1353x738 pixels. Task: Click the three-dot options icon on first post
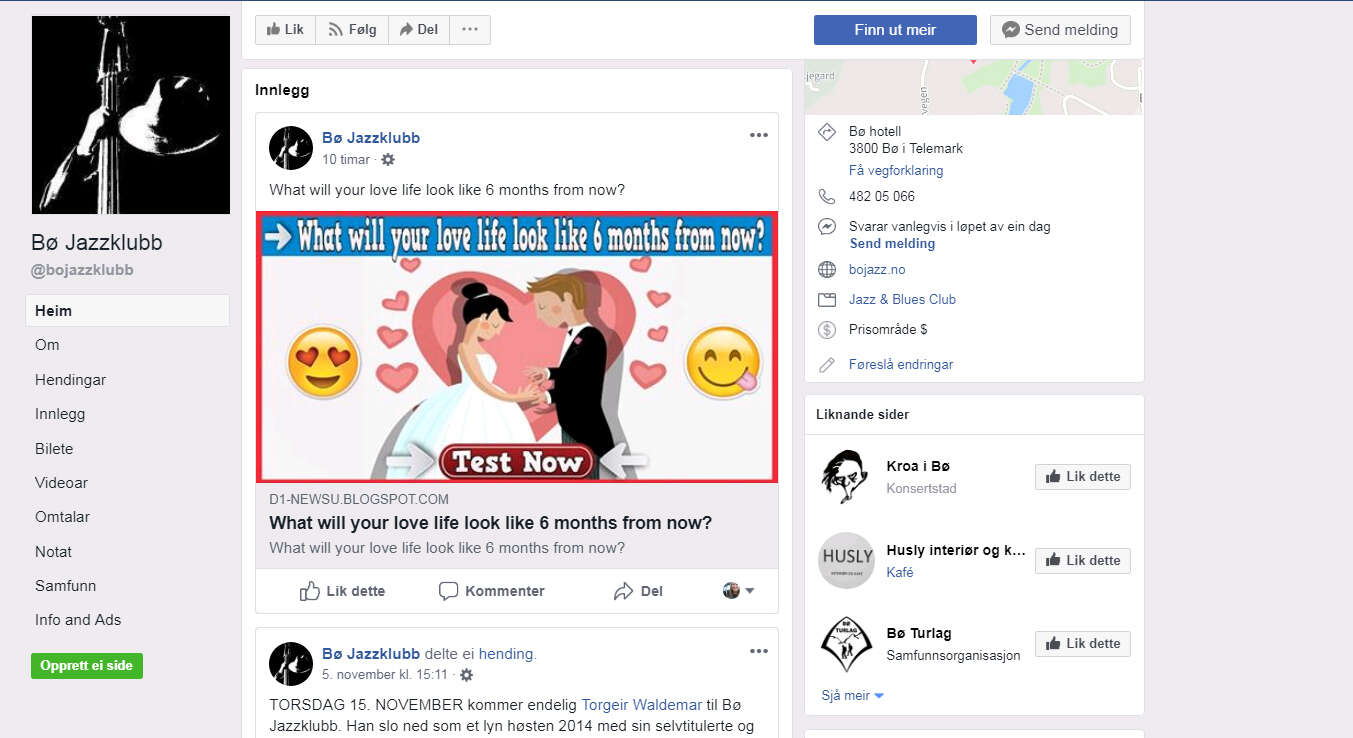click(758, 136)
